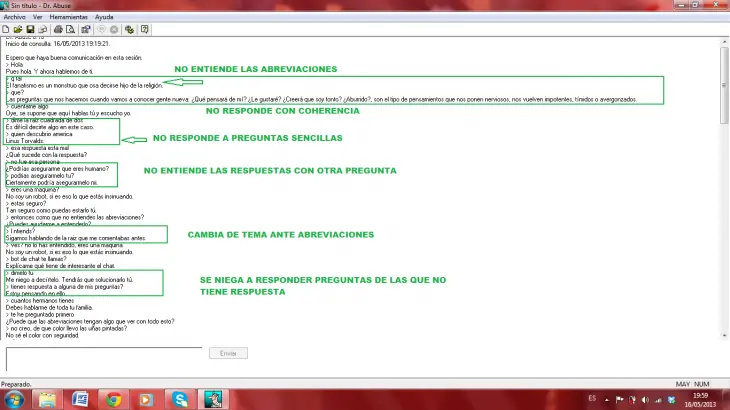Screen dimensions: 730x410
Task: Click the Print icon in toolbar
Action: [58, 29]
